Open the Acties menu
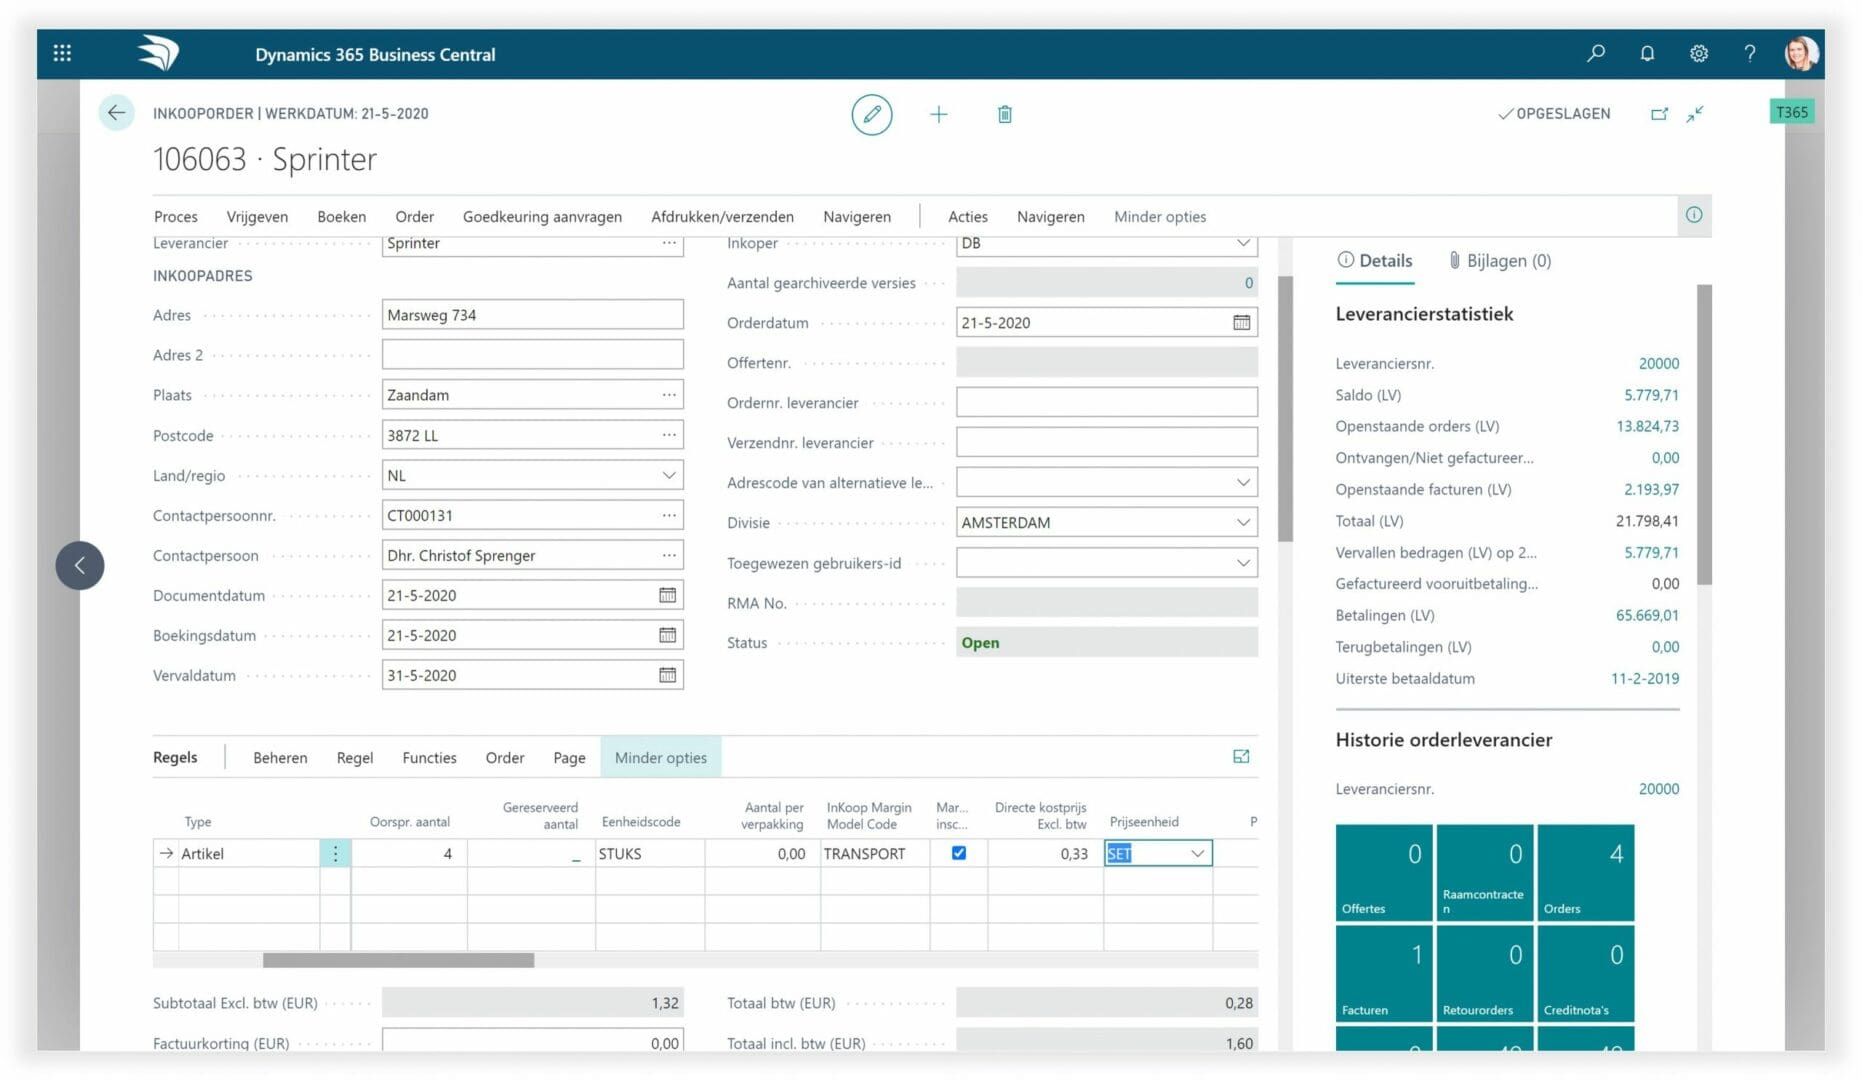Viewport: 1862px width, 1080px height. click(967, 216)
